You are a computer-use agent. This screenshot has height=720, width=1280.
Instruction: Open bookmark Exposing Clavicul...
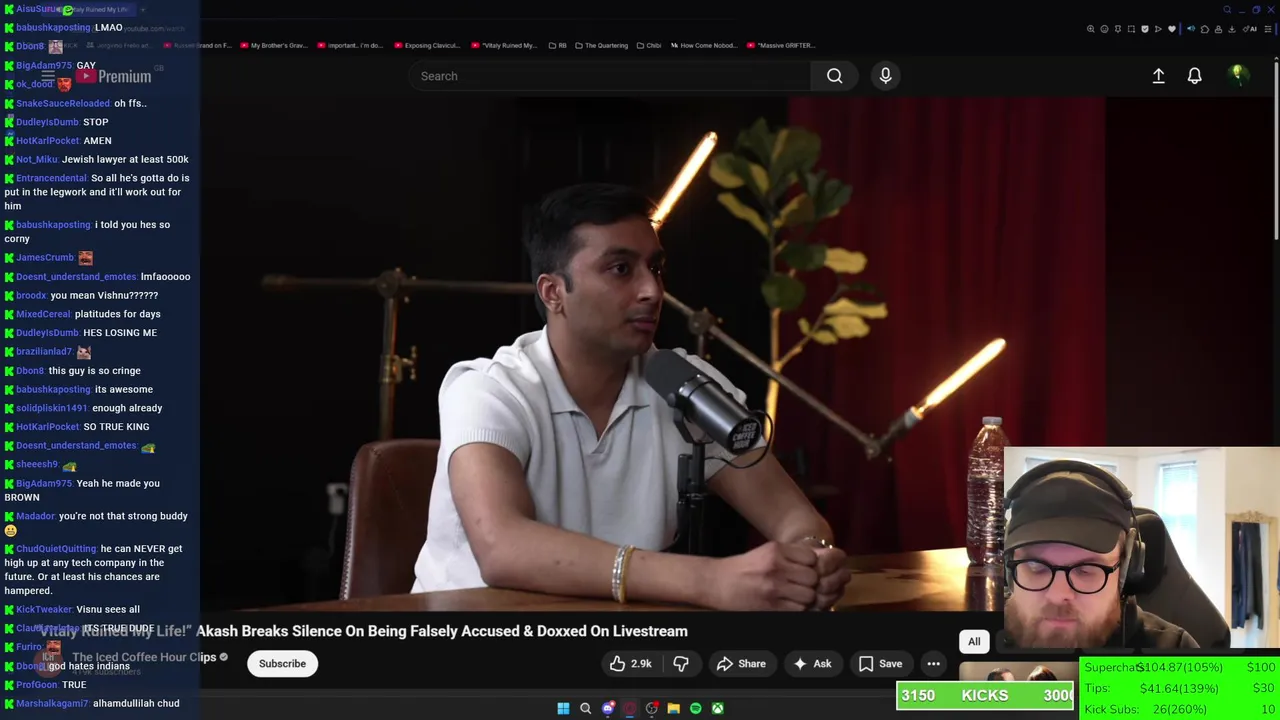click(427, 45)
